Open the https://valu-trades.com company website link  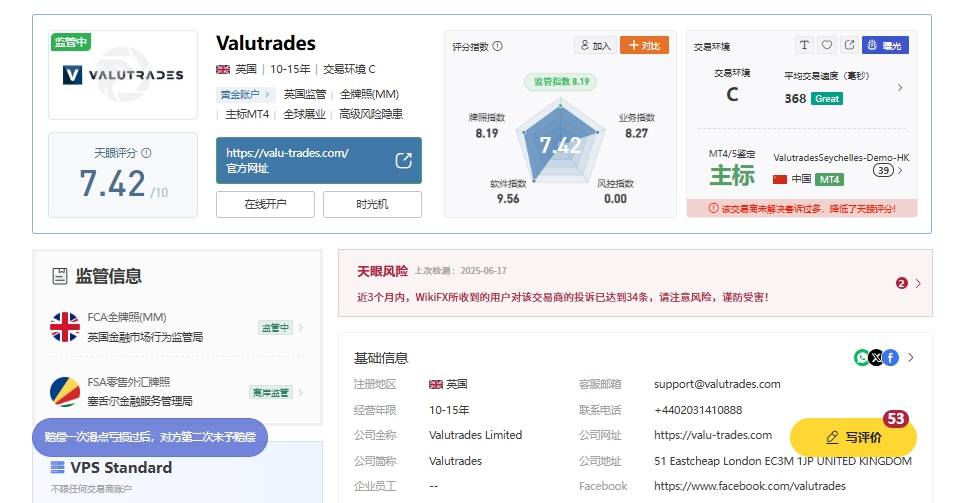click(x=713, y=435)
